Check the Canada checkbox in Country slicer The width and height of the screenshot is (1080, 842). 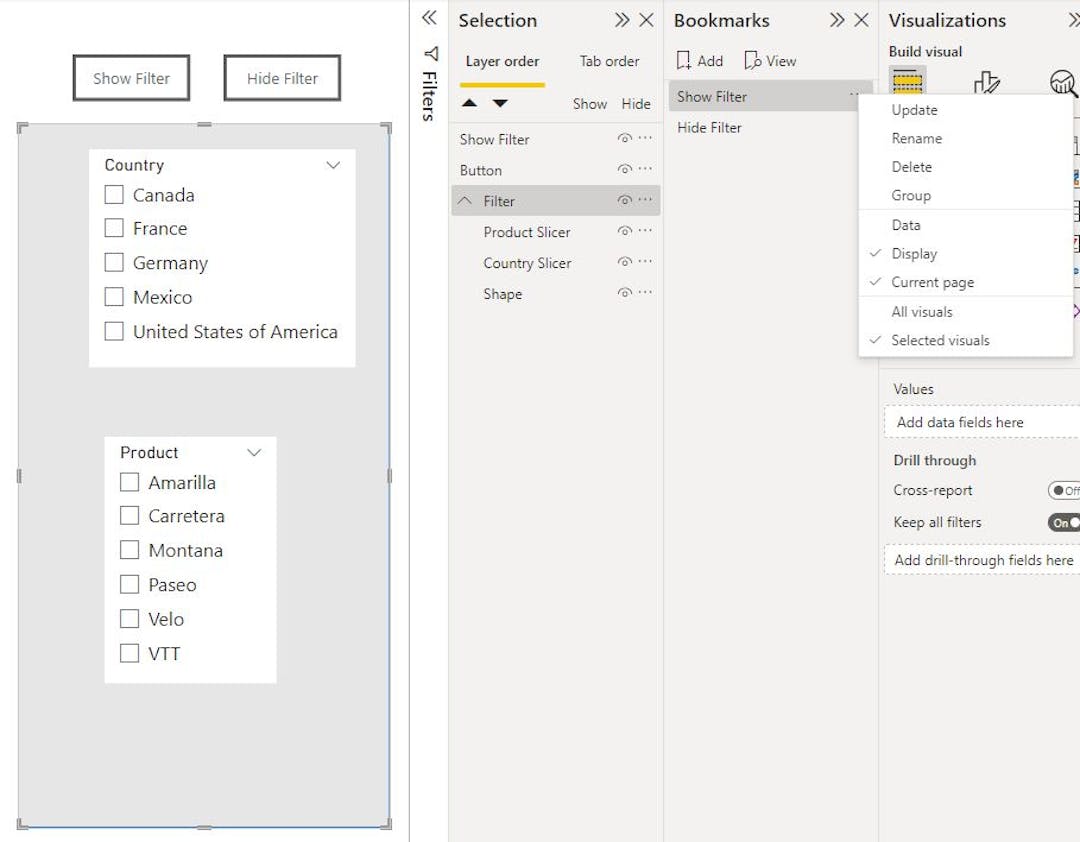pyautogui.click(x=113, y=195)
